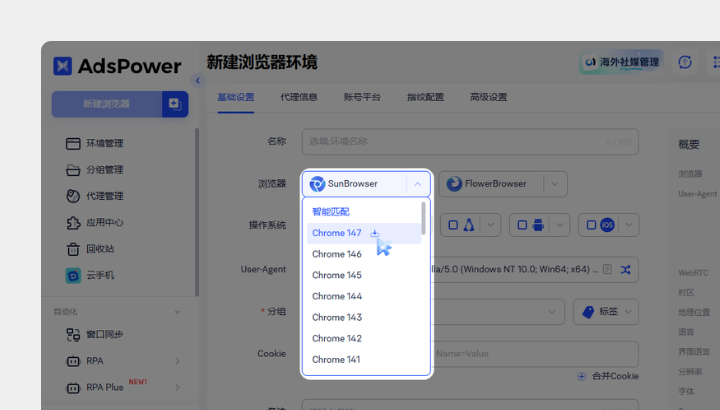Click the update icon in the header
Image resolution: width=720 pixels, height=410 pixels.
pos(685,62)
